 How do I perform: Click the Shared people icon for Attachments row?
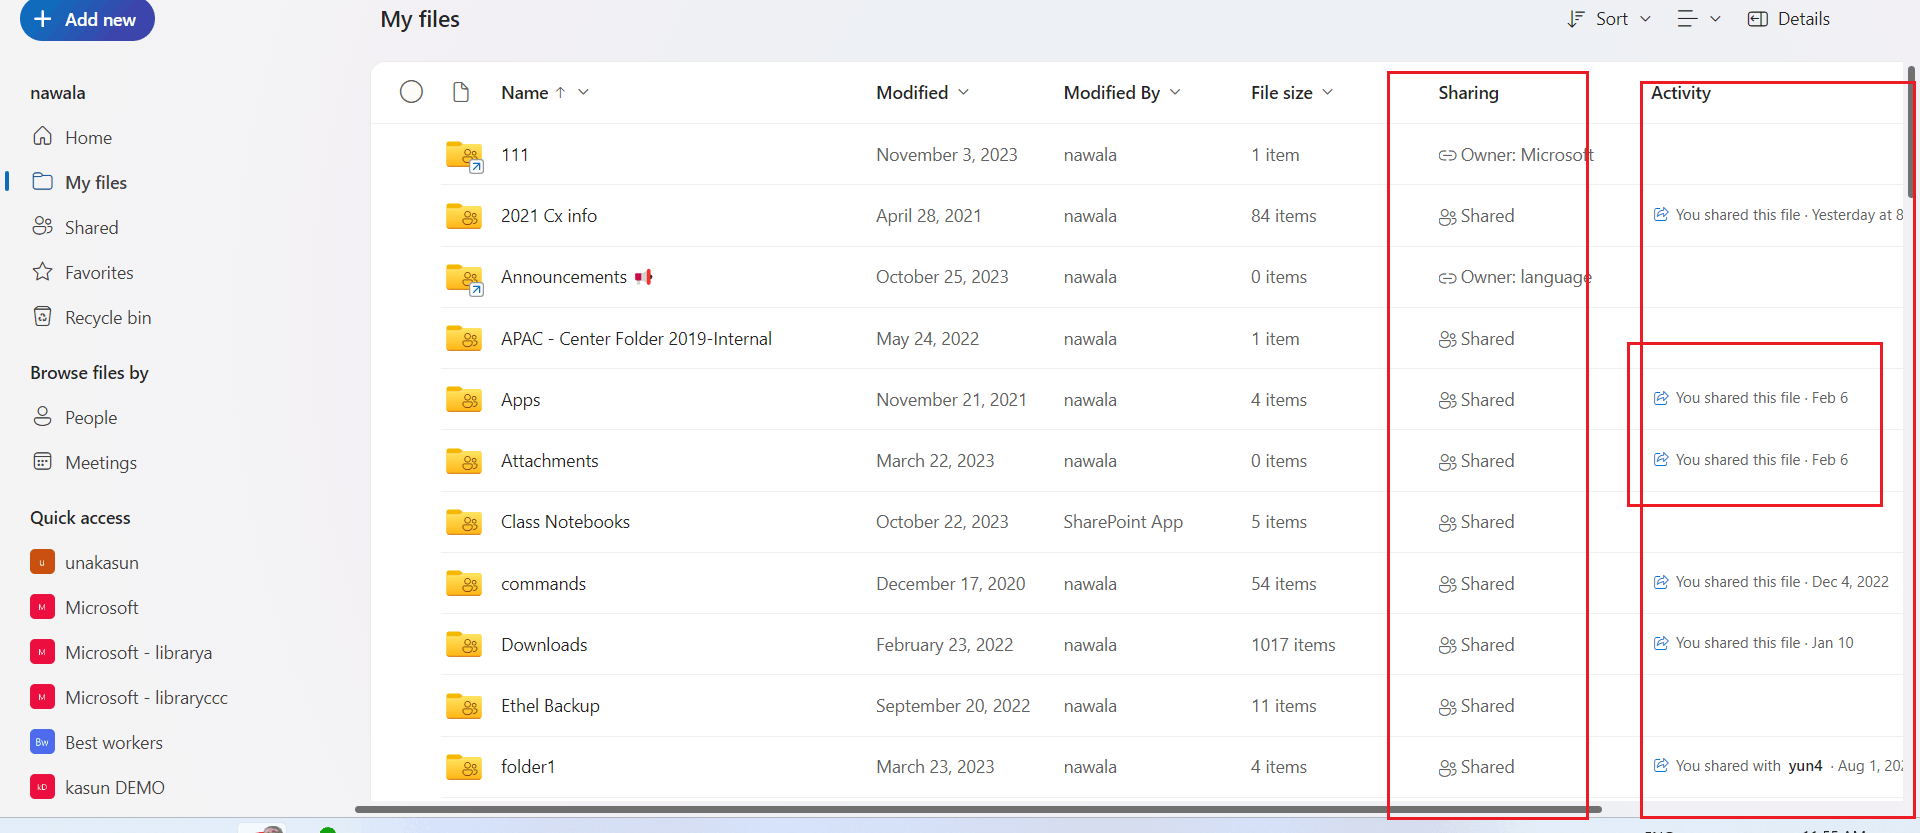tap(1447, 461)
